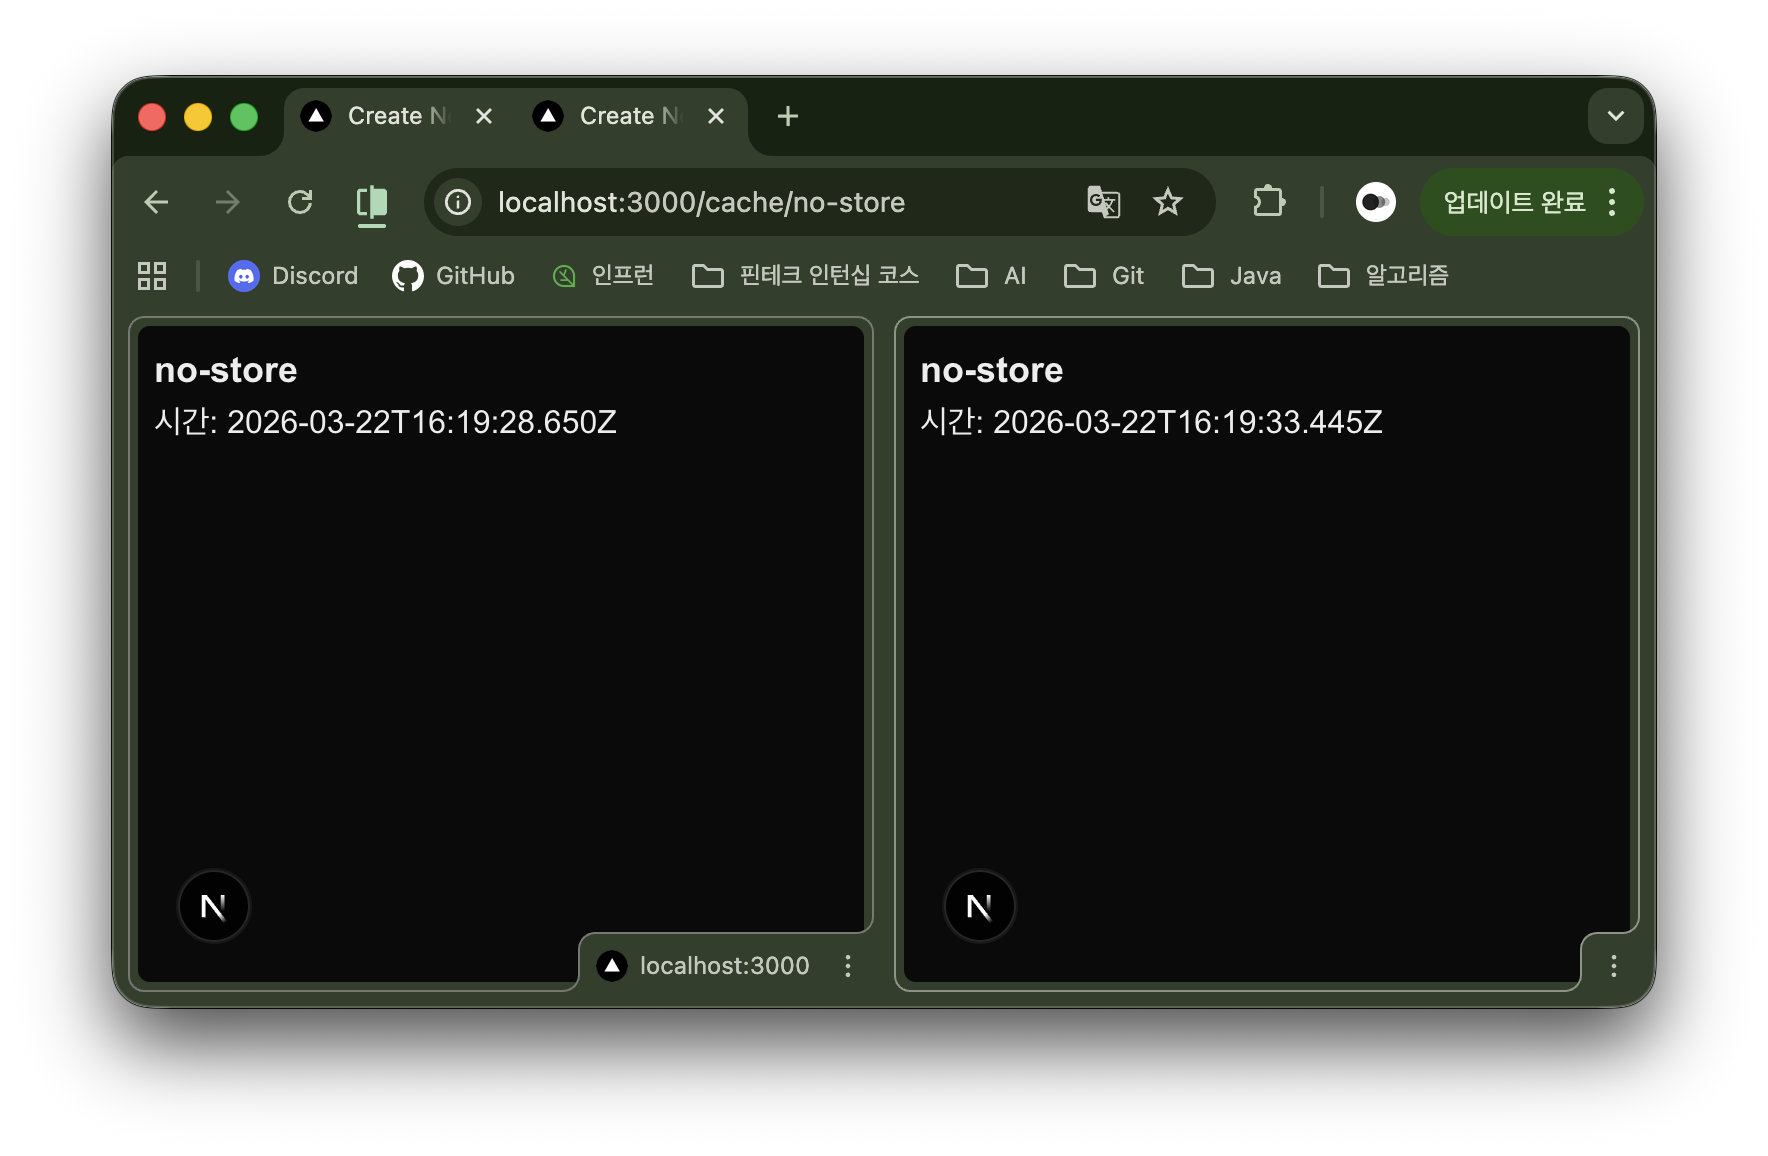This screenshot has width=1768, height=1156.
Task: Expand the tab search chevron
Action: pyautogui.click(x=1615, y=117)
